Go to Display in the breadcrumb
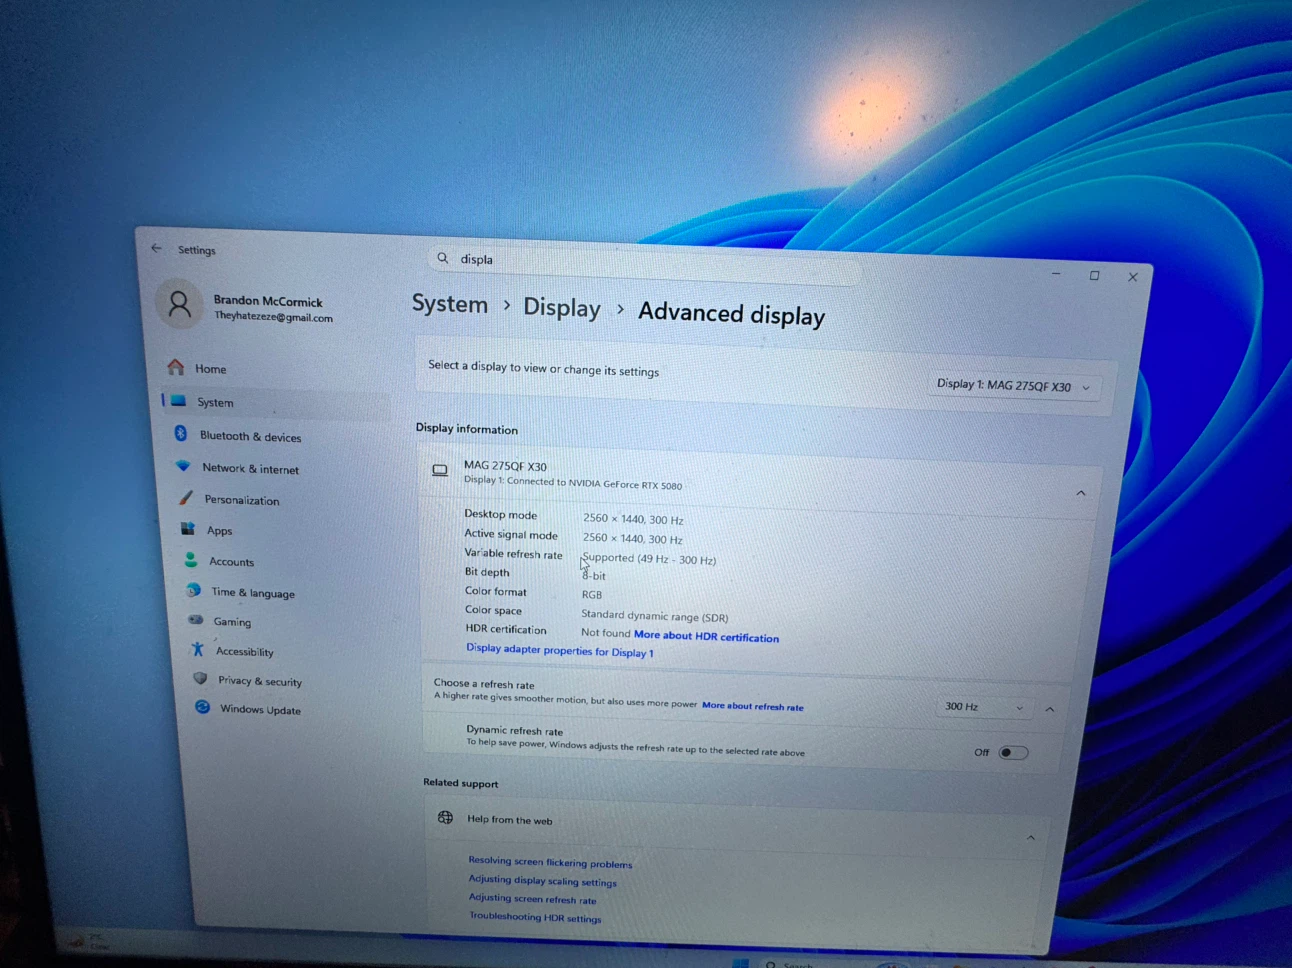1292x968 pixels. tap(562, 308)
